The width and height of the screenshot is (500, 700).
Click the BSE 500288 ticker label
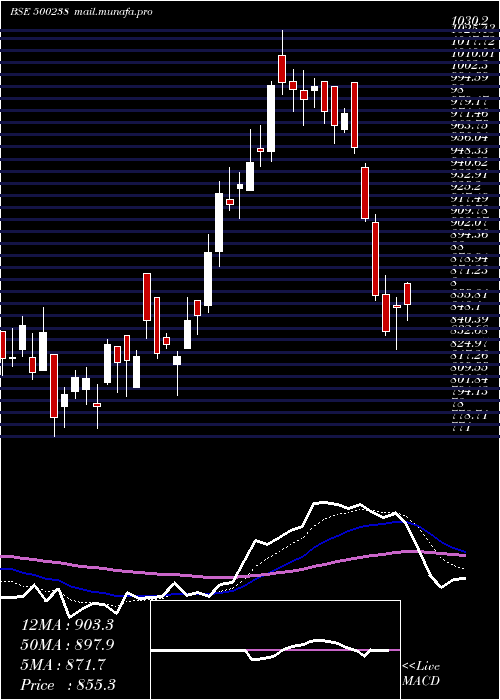(39, 11)
